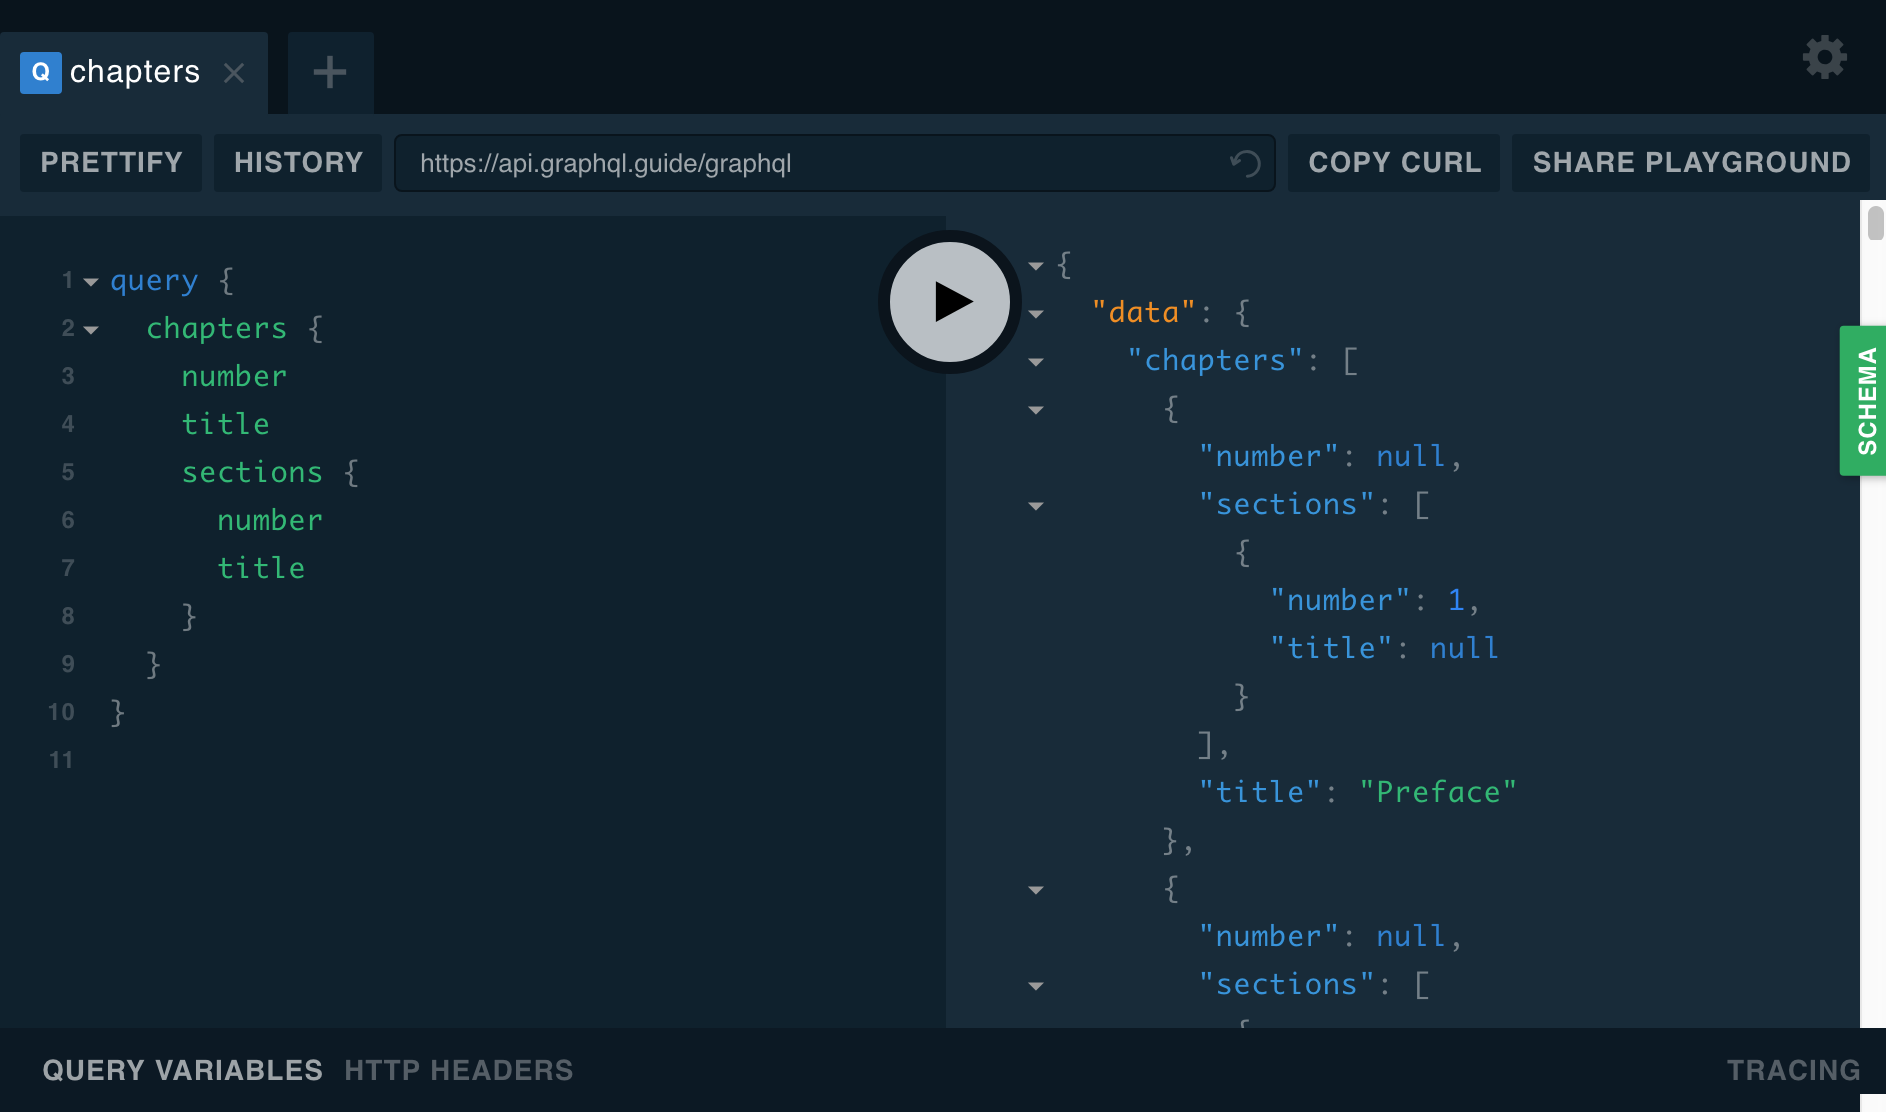Screen dimensions: 1886x1112
Task: Click the section "title": null value
Action: (1464, 648)
